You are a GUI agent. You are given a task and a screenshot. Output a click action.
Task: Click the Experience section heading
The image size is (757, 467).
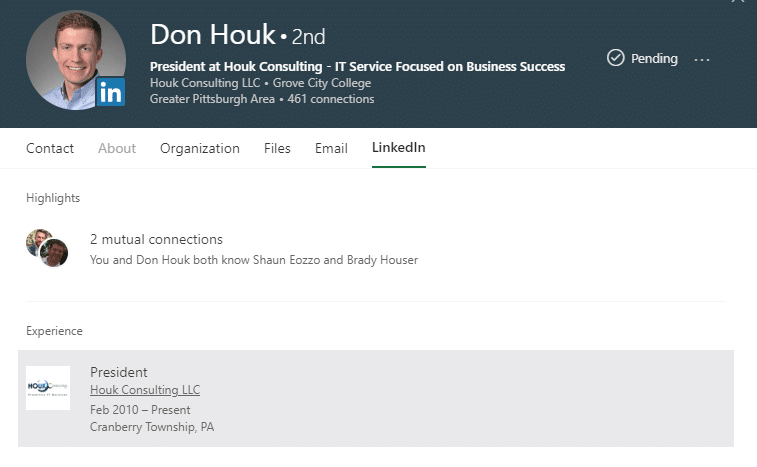pyautogui.click(x=54, y=331)
